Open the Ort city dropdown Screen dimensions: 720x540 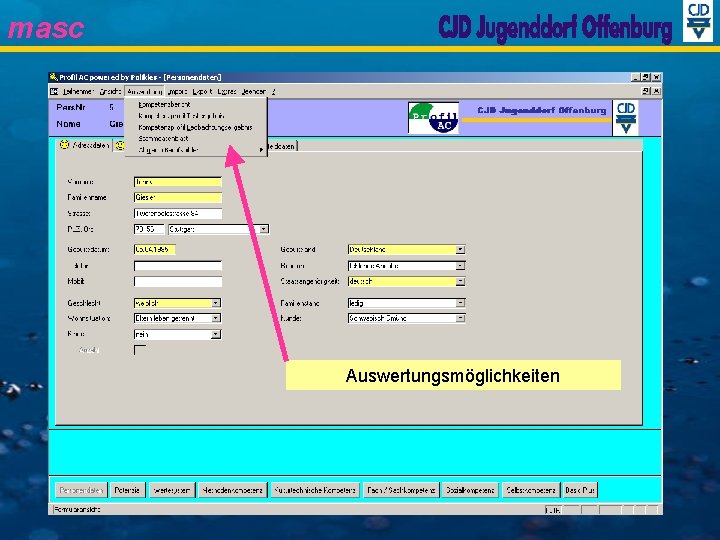(264, 229)
